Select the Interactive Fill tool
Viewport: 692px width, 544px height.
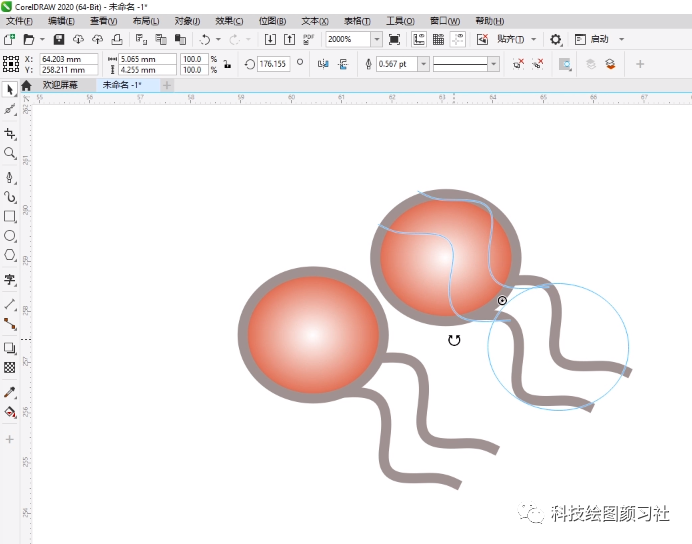pos(9,412)
